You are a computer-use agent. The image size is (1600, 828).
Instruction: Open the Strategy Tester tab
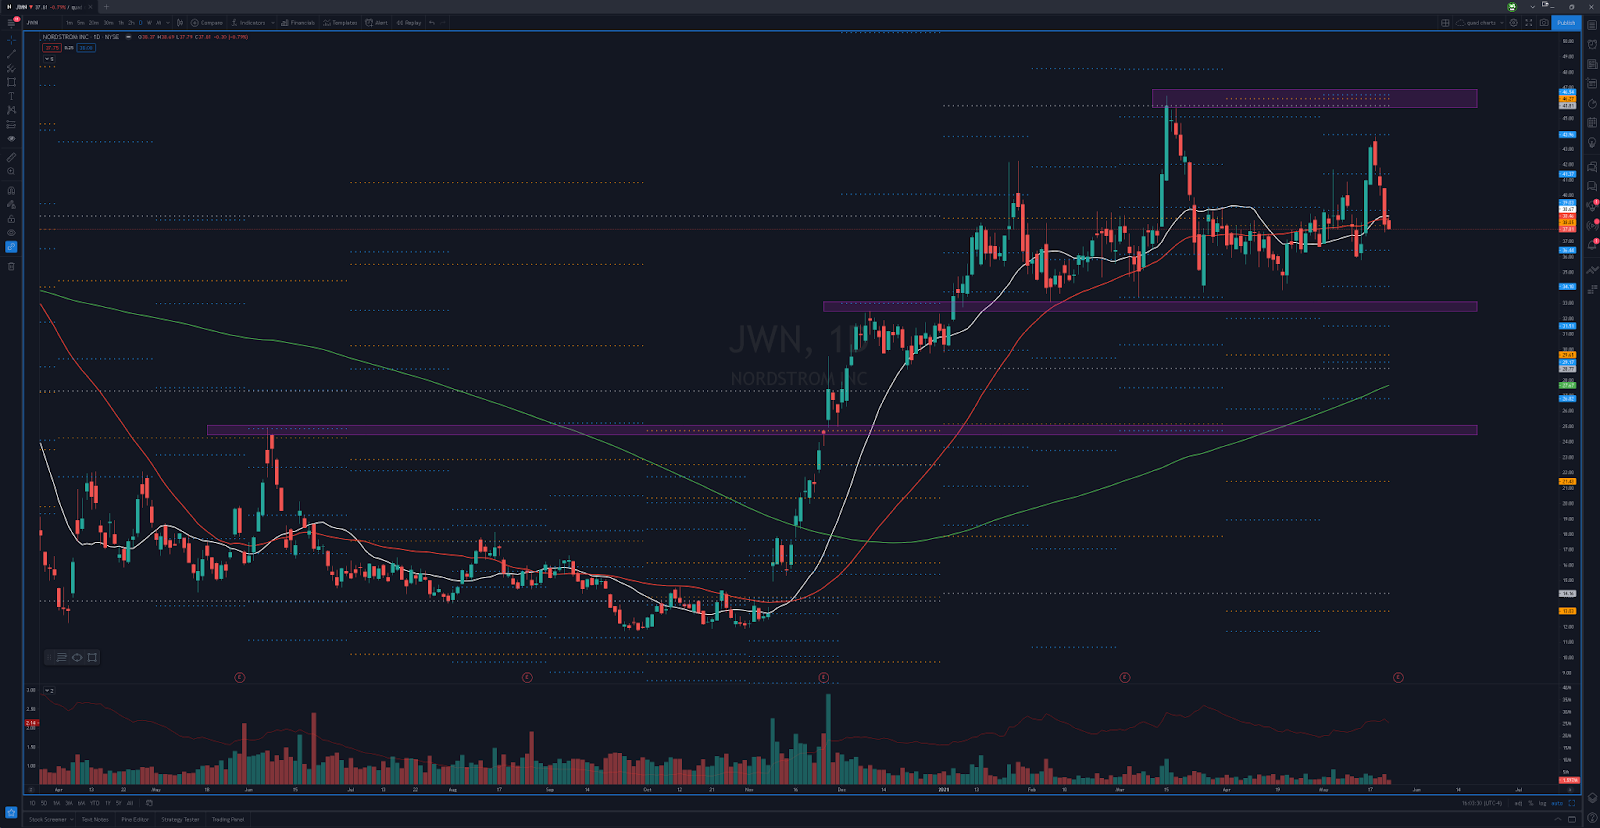pyautogui.click(x=180, y=819)
